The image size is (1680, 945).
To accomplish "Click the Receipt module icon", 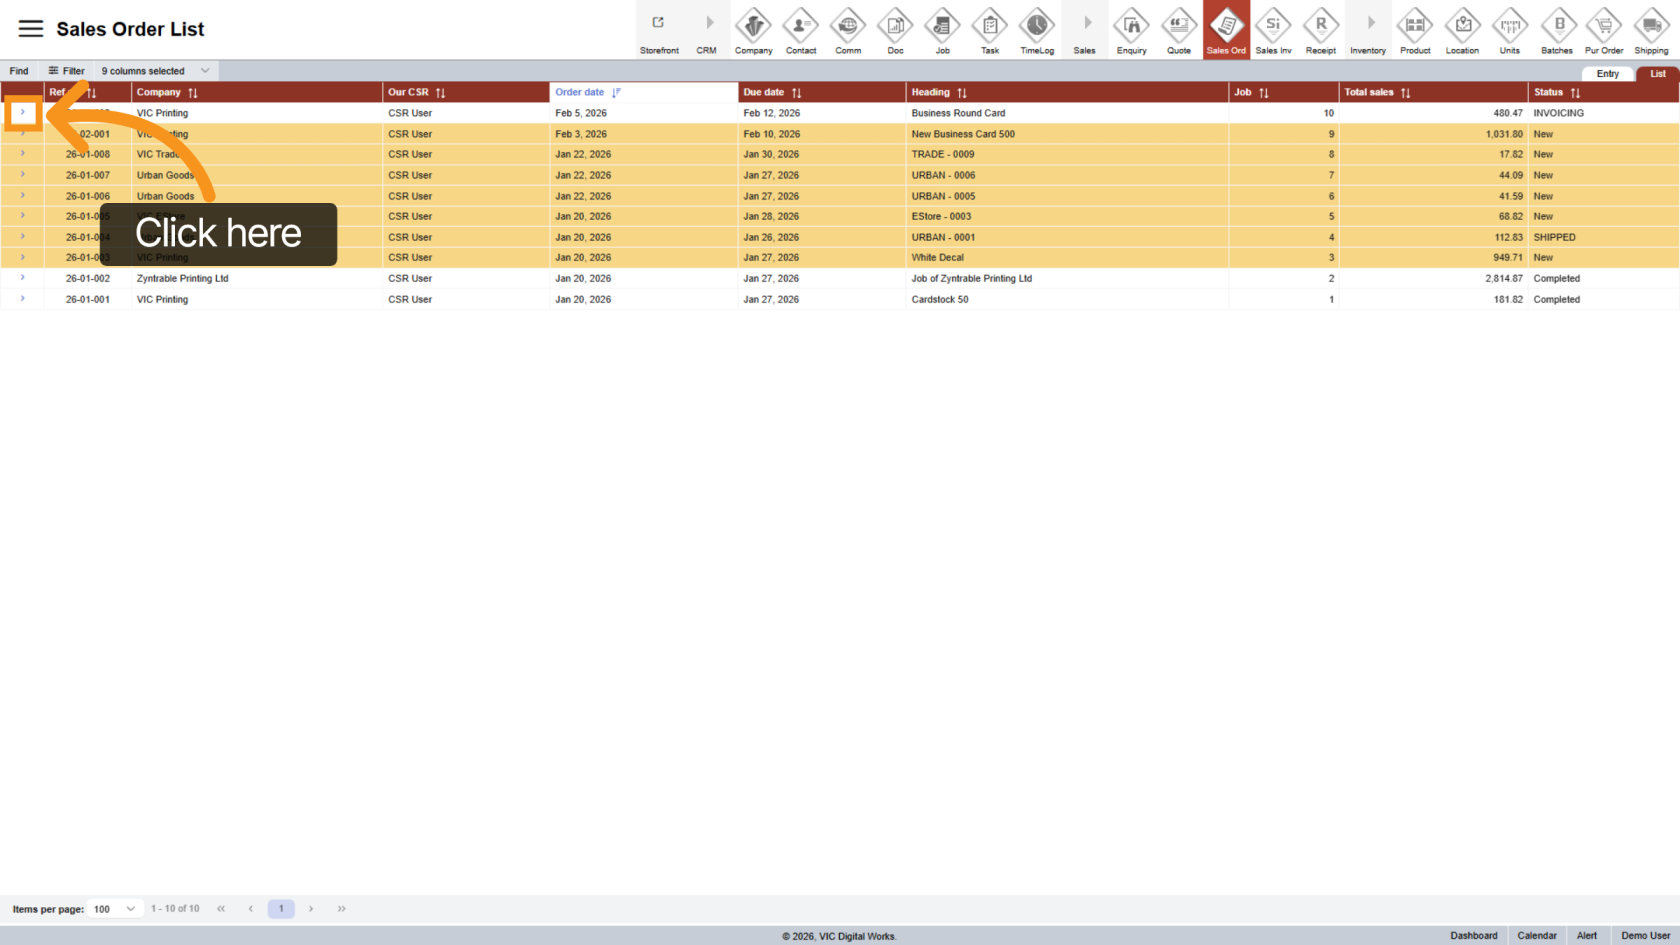I will 1320,30.
